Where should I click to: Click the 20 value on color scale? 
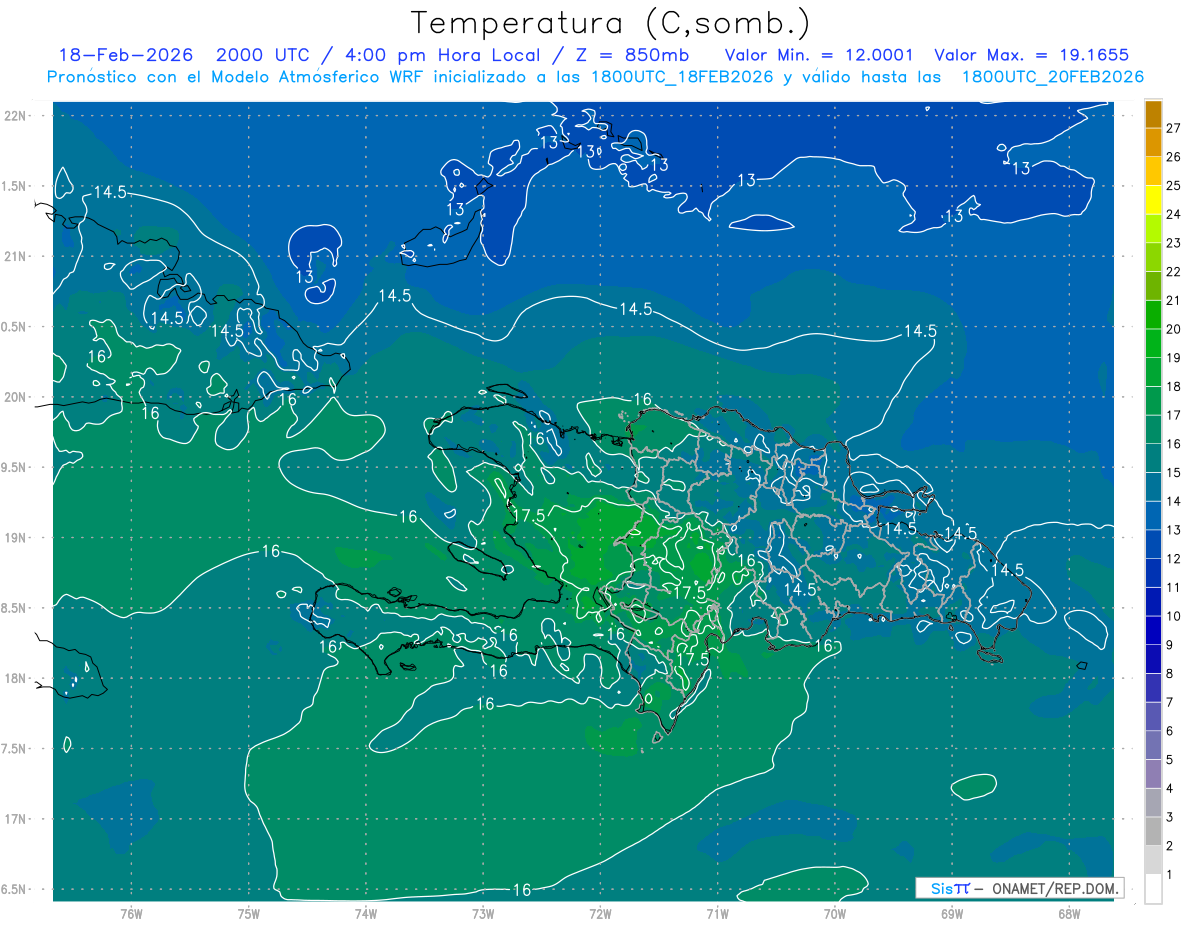click(1173, 328)
